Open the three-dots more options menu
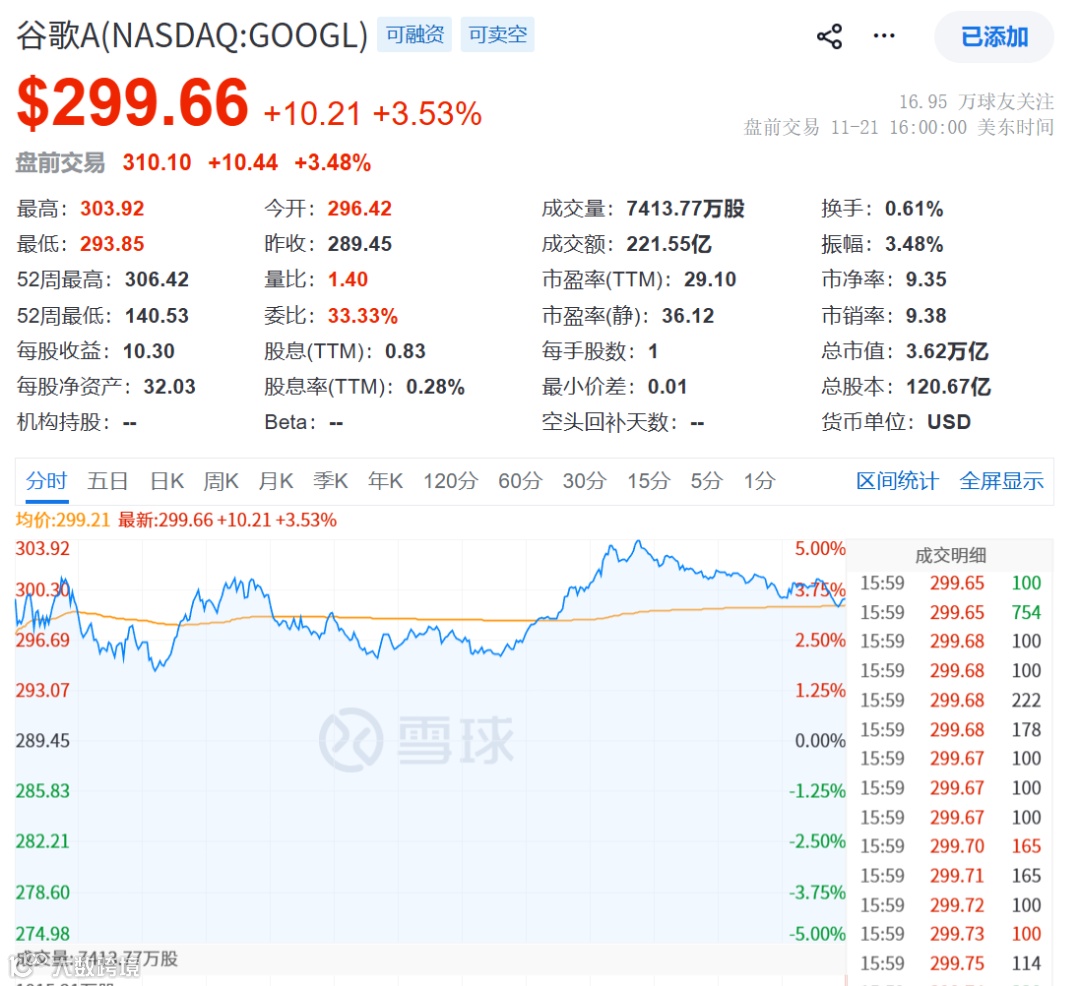 (884, 36)
